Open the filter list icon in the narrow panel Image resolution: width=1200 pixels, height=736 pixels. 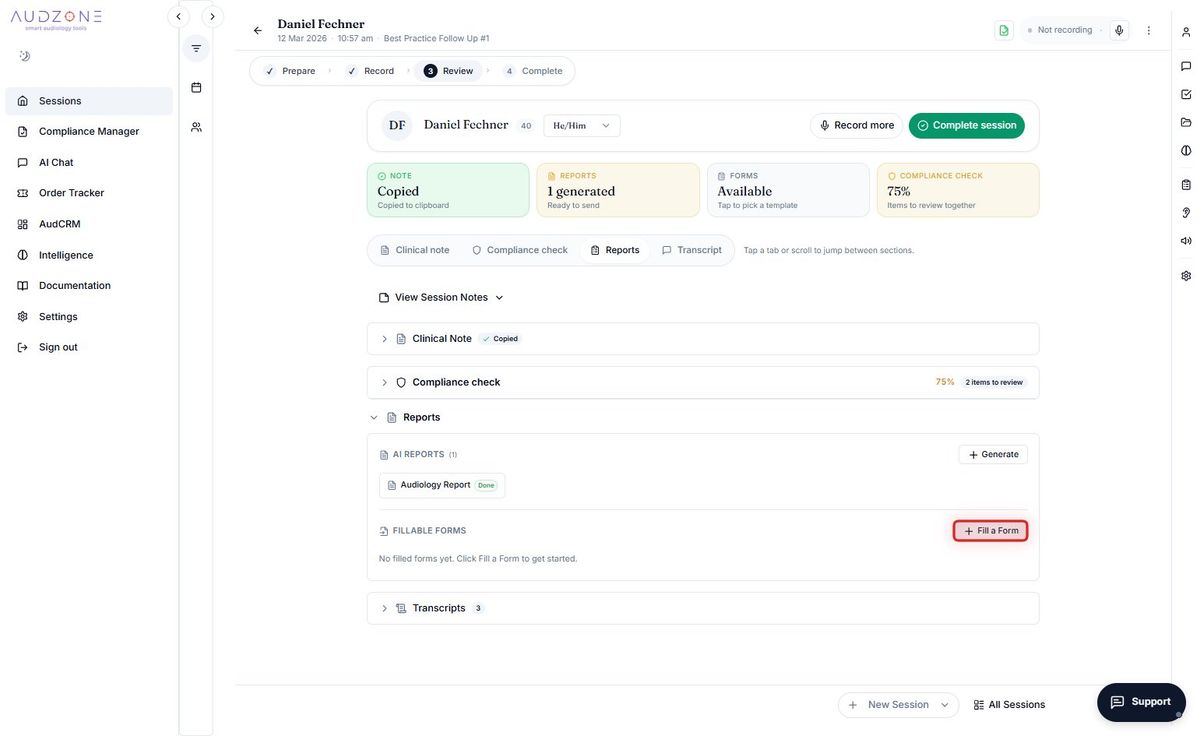[196, 48]
